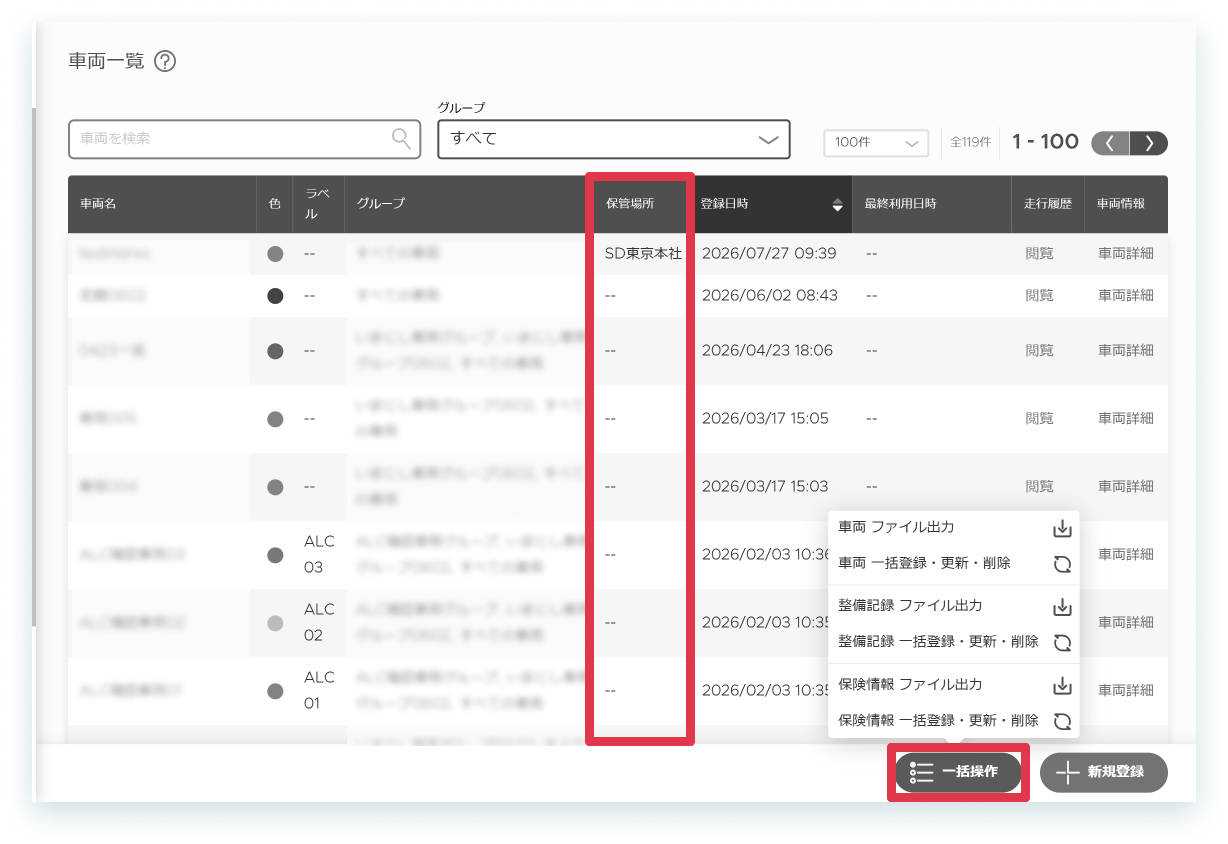
Task: Open the help icon beside 車両一覧
Action: pos(166,61)
